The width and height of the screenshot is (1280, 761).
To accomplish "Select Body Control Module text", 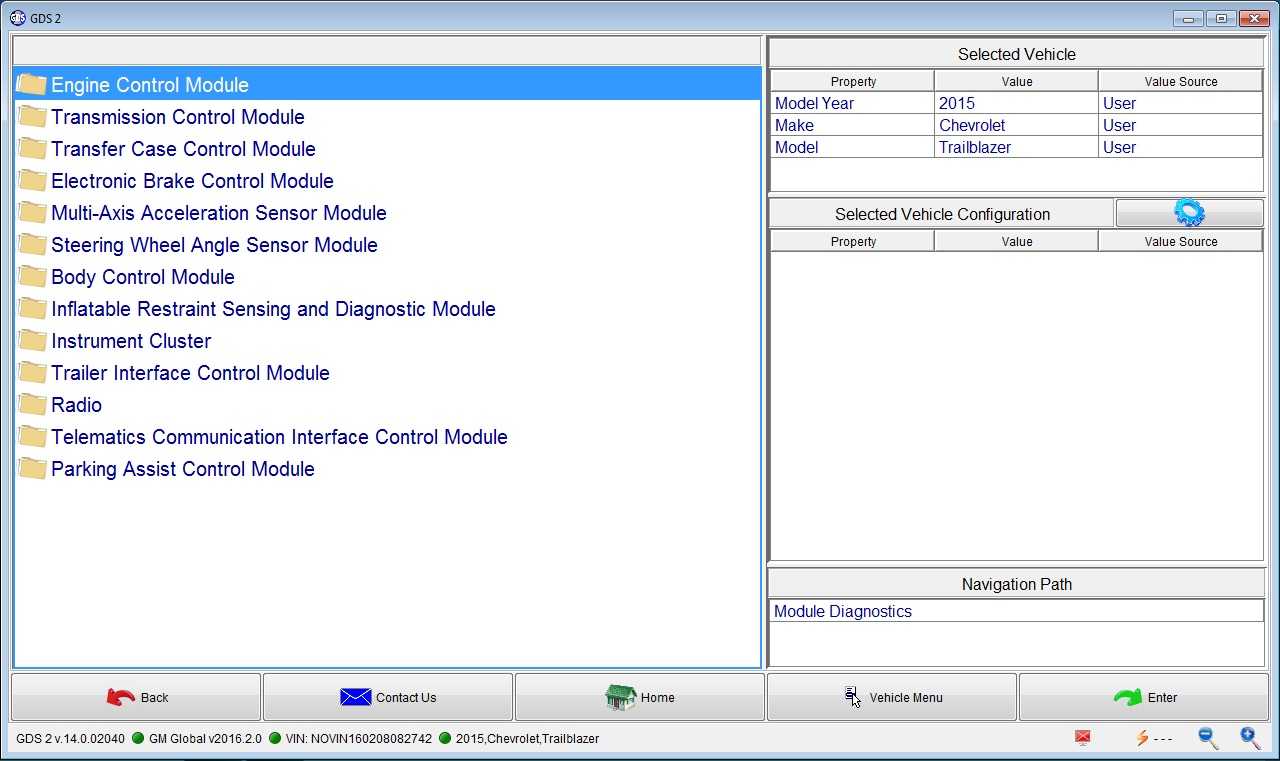I will (143, 277).
